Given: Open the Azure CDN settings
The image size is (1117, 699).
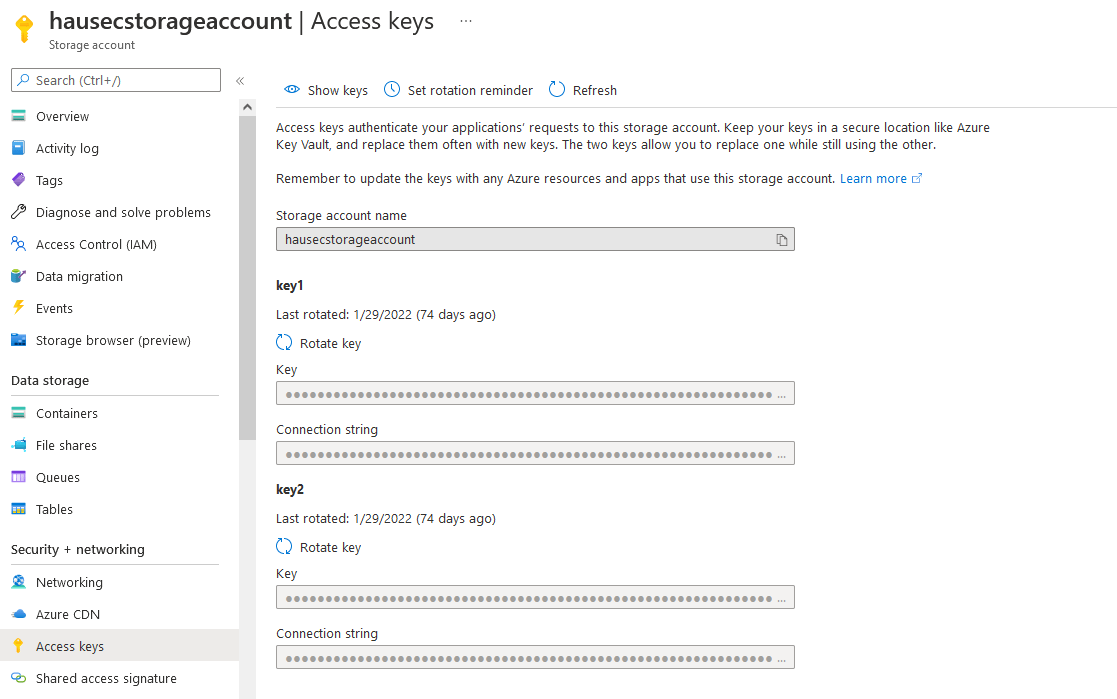Looking at the screenshot, I should (x=66, y=614).
